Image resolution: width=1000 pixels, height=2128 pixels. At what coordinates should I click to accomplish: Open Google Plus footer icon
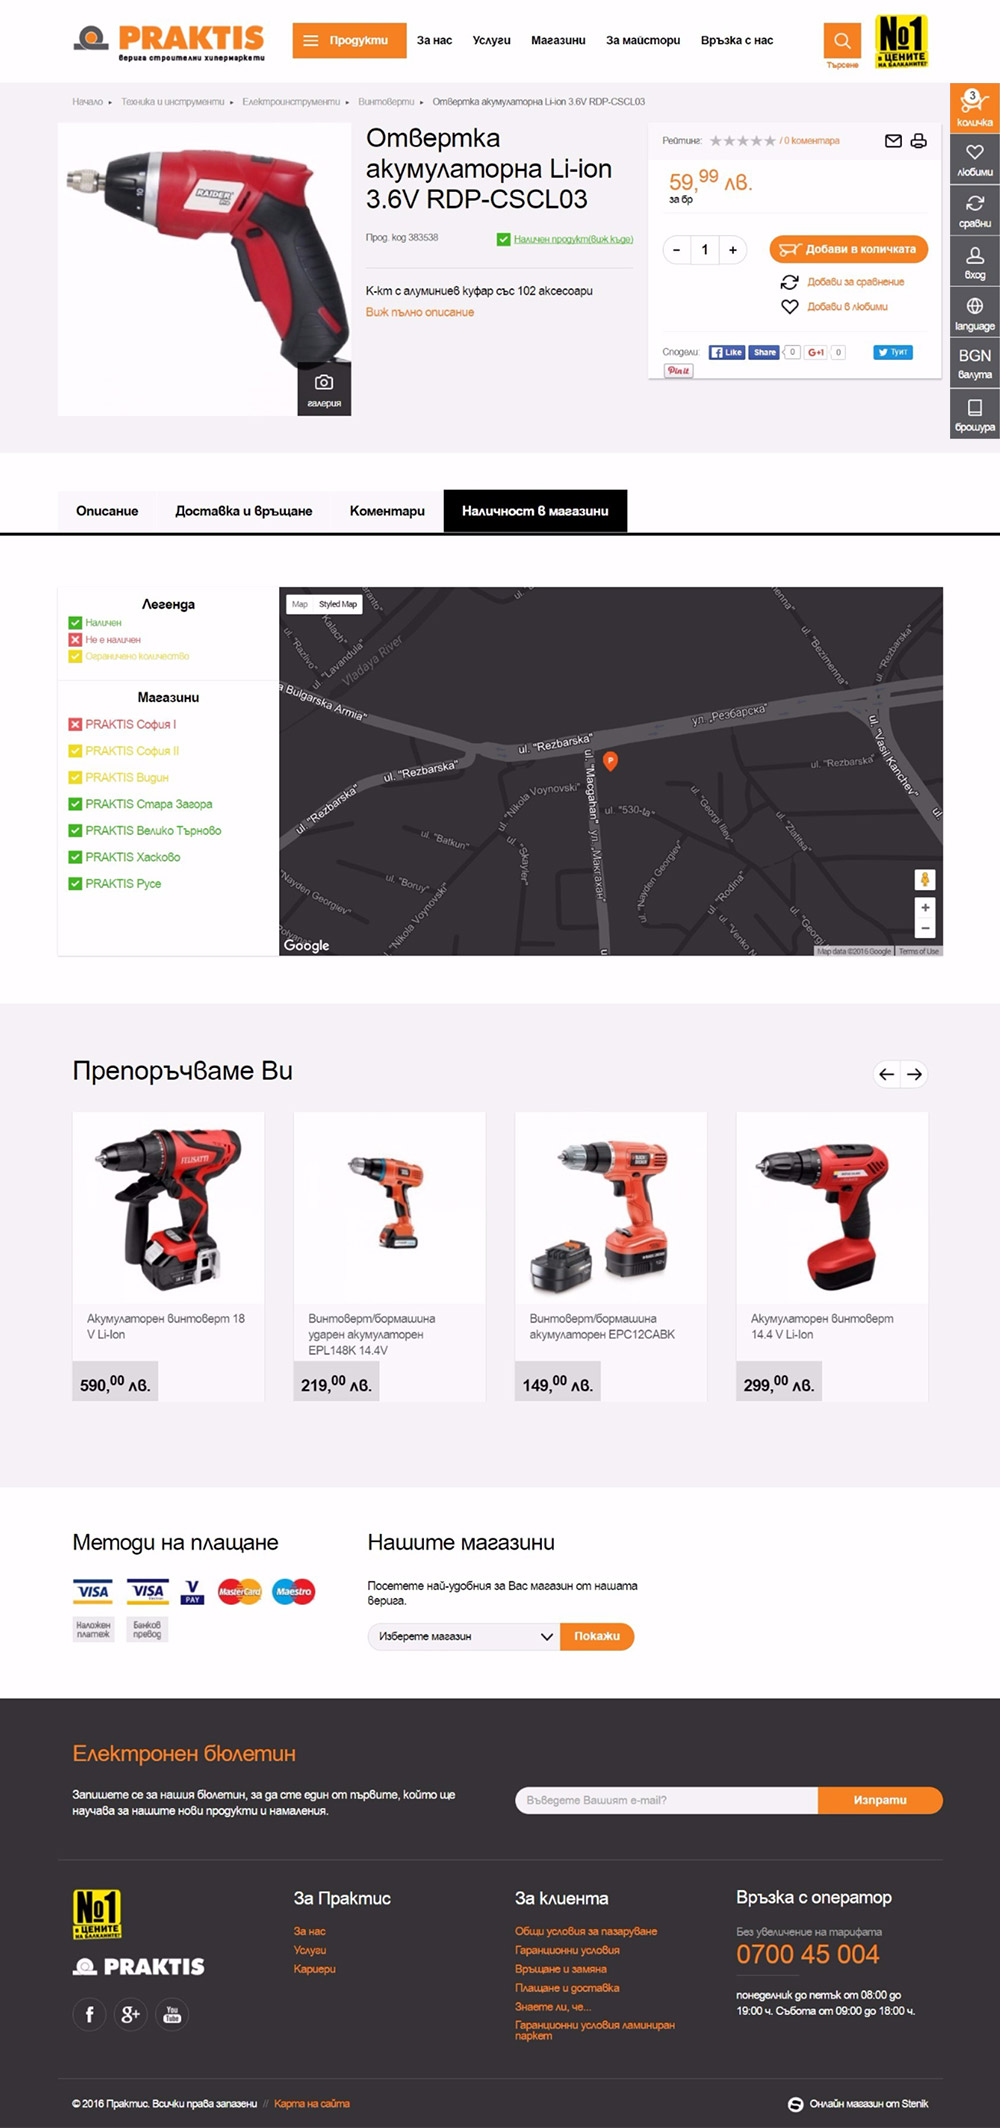click(x=130, y=2014)
